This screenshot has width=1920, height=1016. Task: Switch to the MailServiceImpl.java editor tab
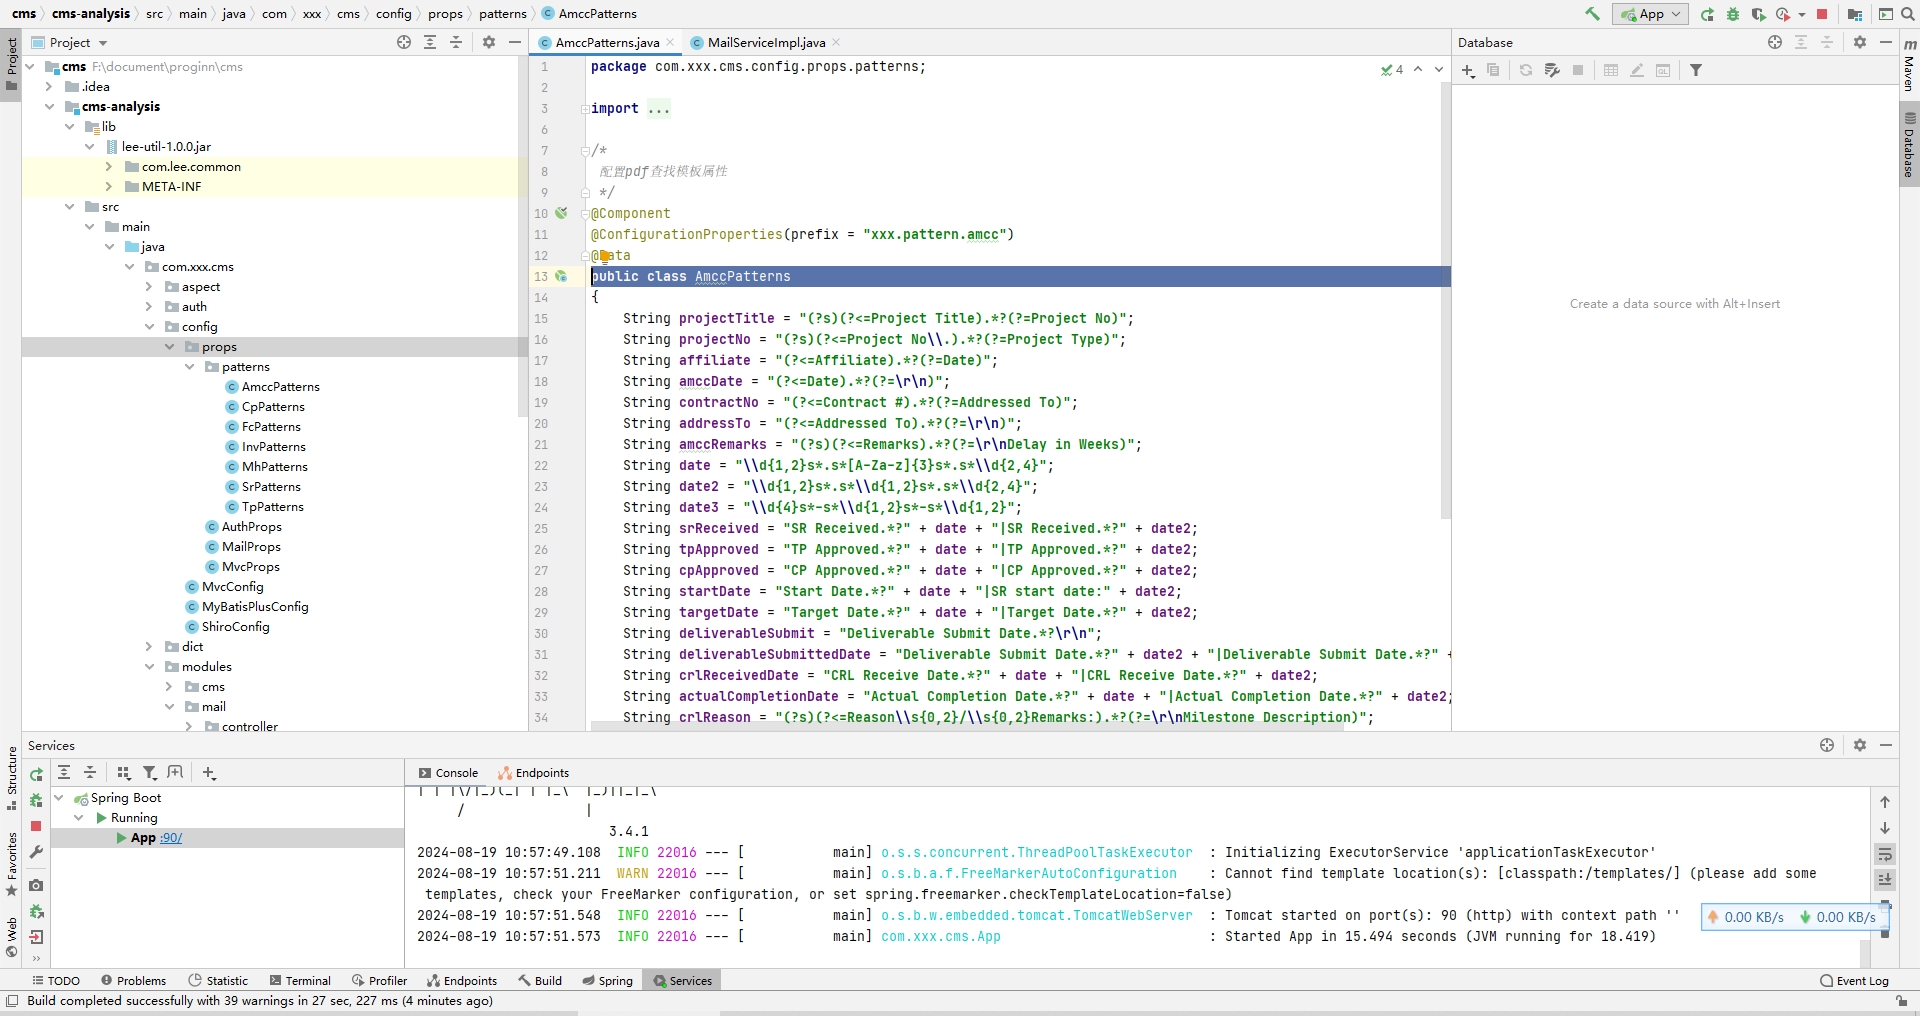(766, 42)
